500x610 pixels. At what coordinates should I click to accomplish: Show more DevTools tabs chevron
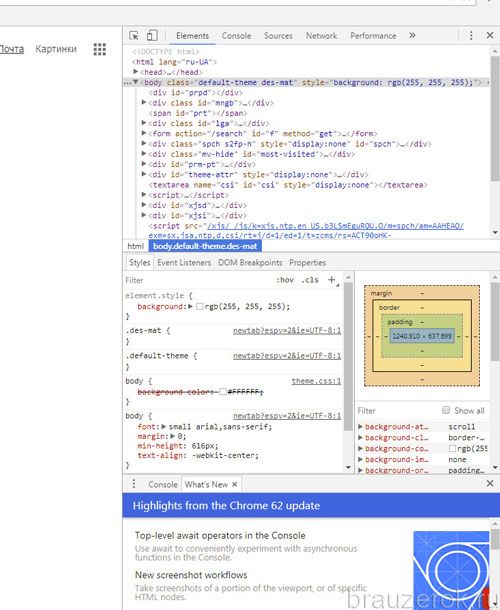pos(412,36)
